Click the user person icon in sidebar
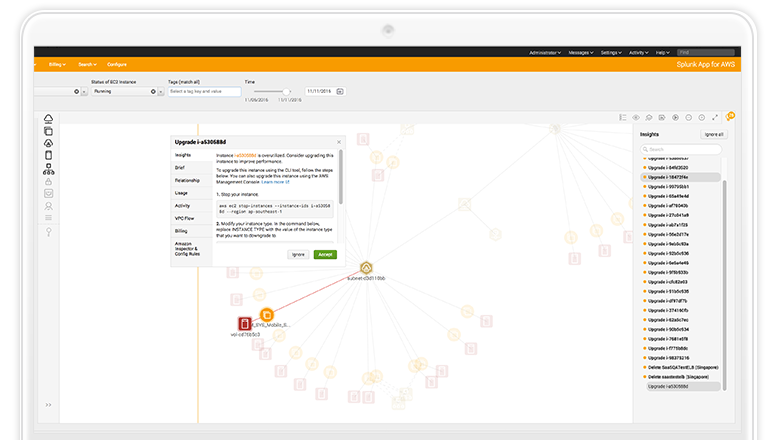Screen dimensions: 770x440 click(x=48, y=206)
